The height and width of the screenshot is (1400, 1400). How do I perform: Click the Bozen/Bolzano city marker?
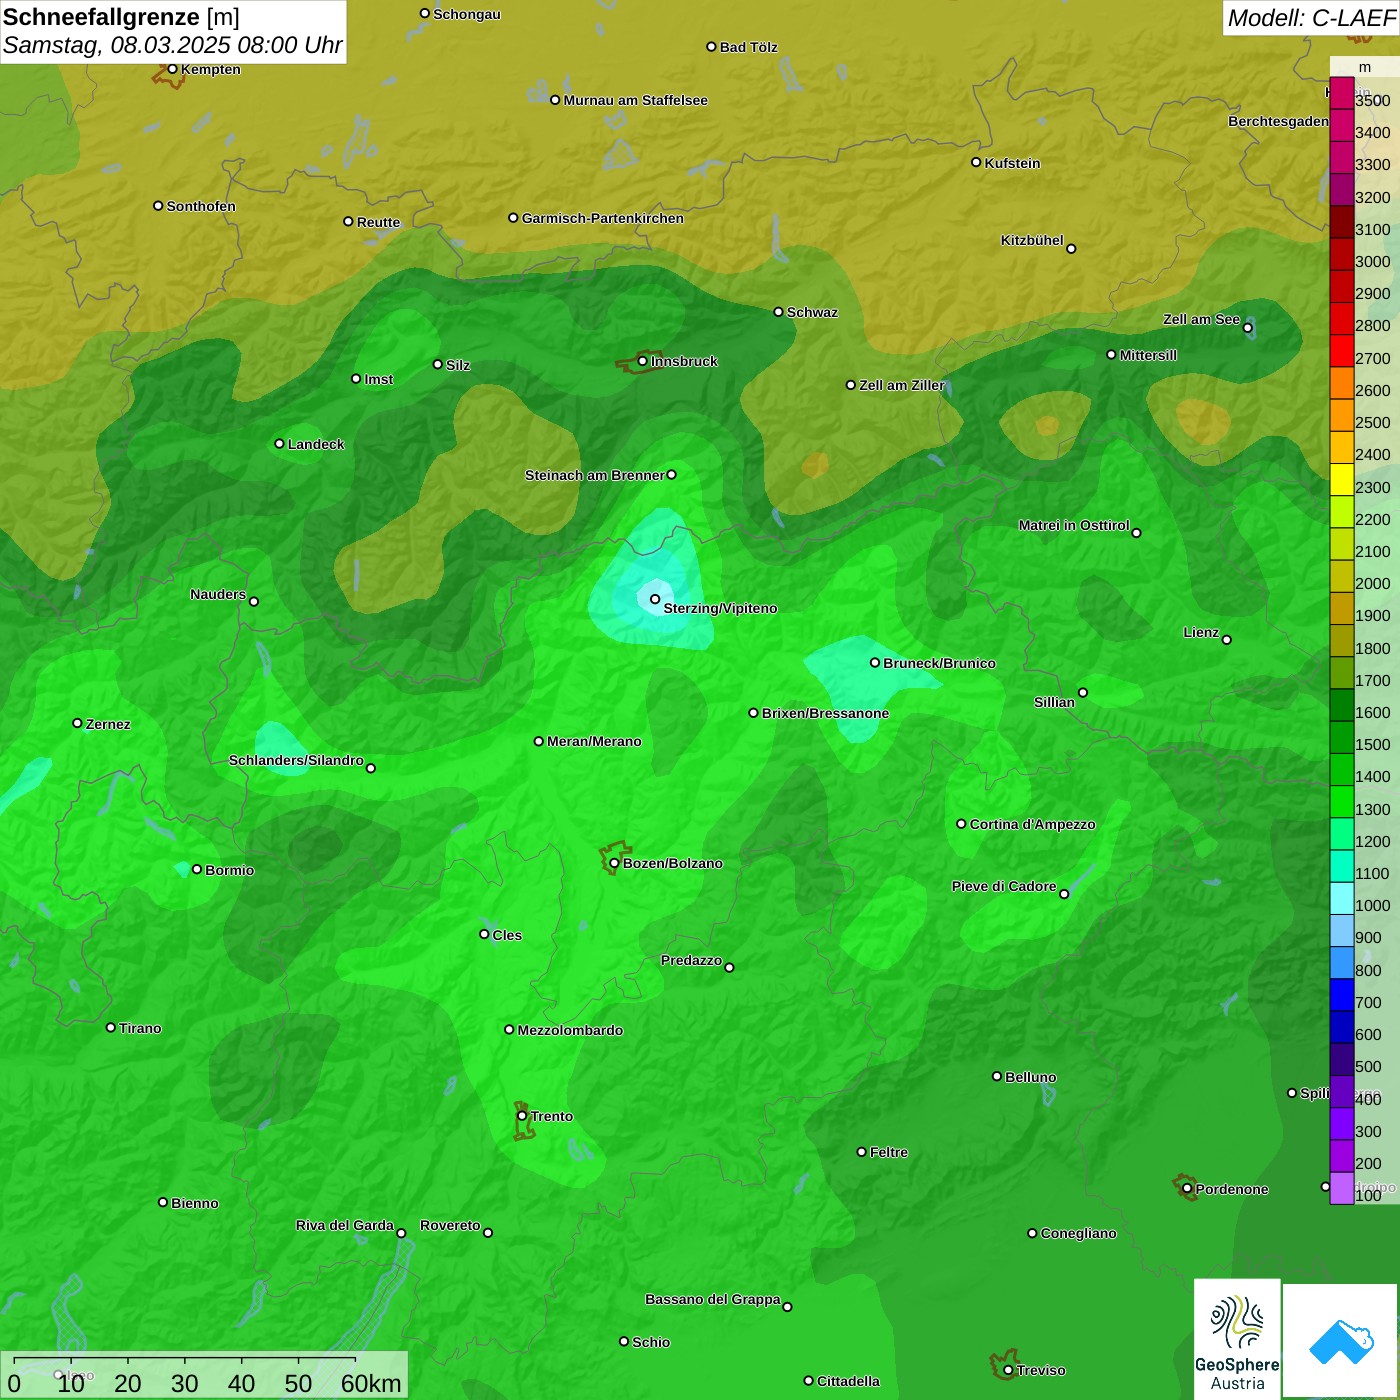[x=614, y=863]
